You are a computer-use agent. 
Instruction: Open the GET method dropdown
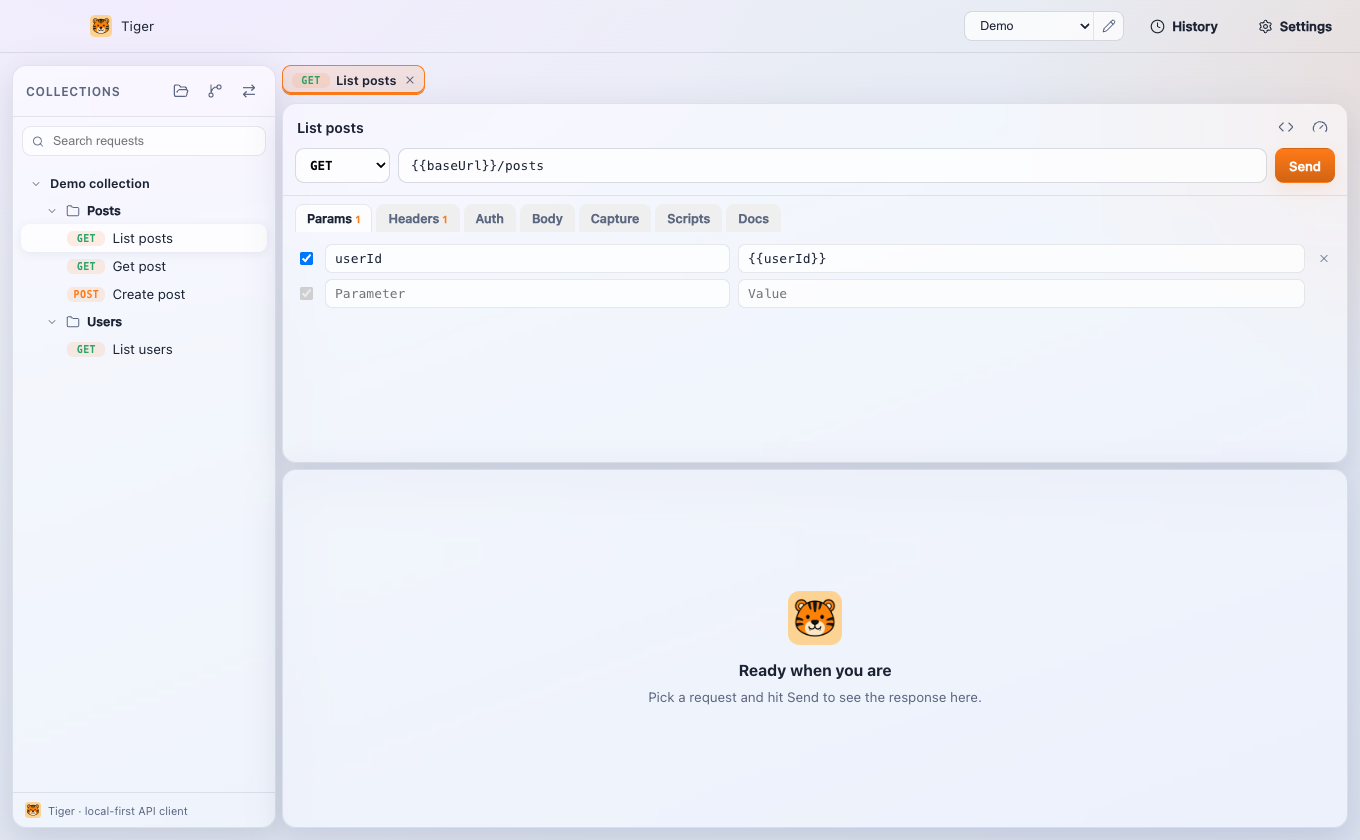[343, 166]
